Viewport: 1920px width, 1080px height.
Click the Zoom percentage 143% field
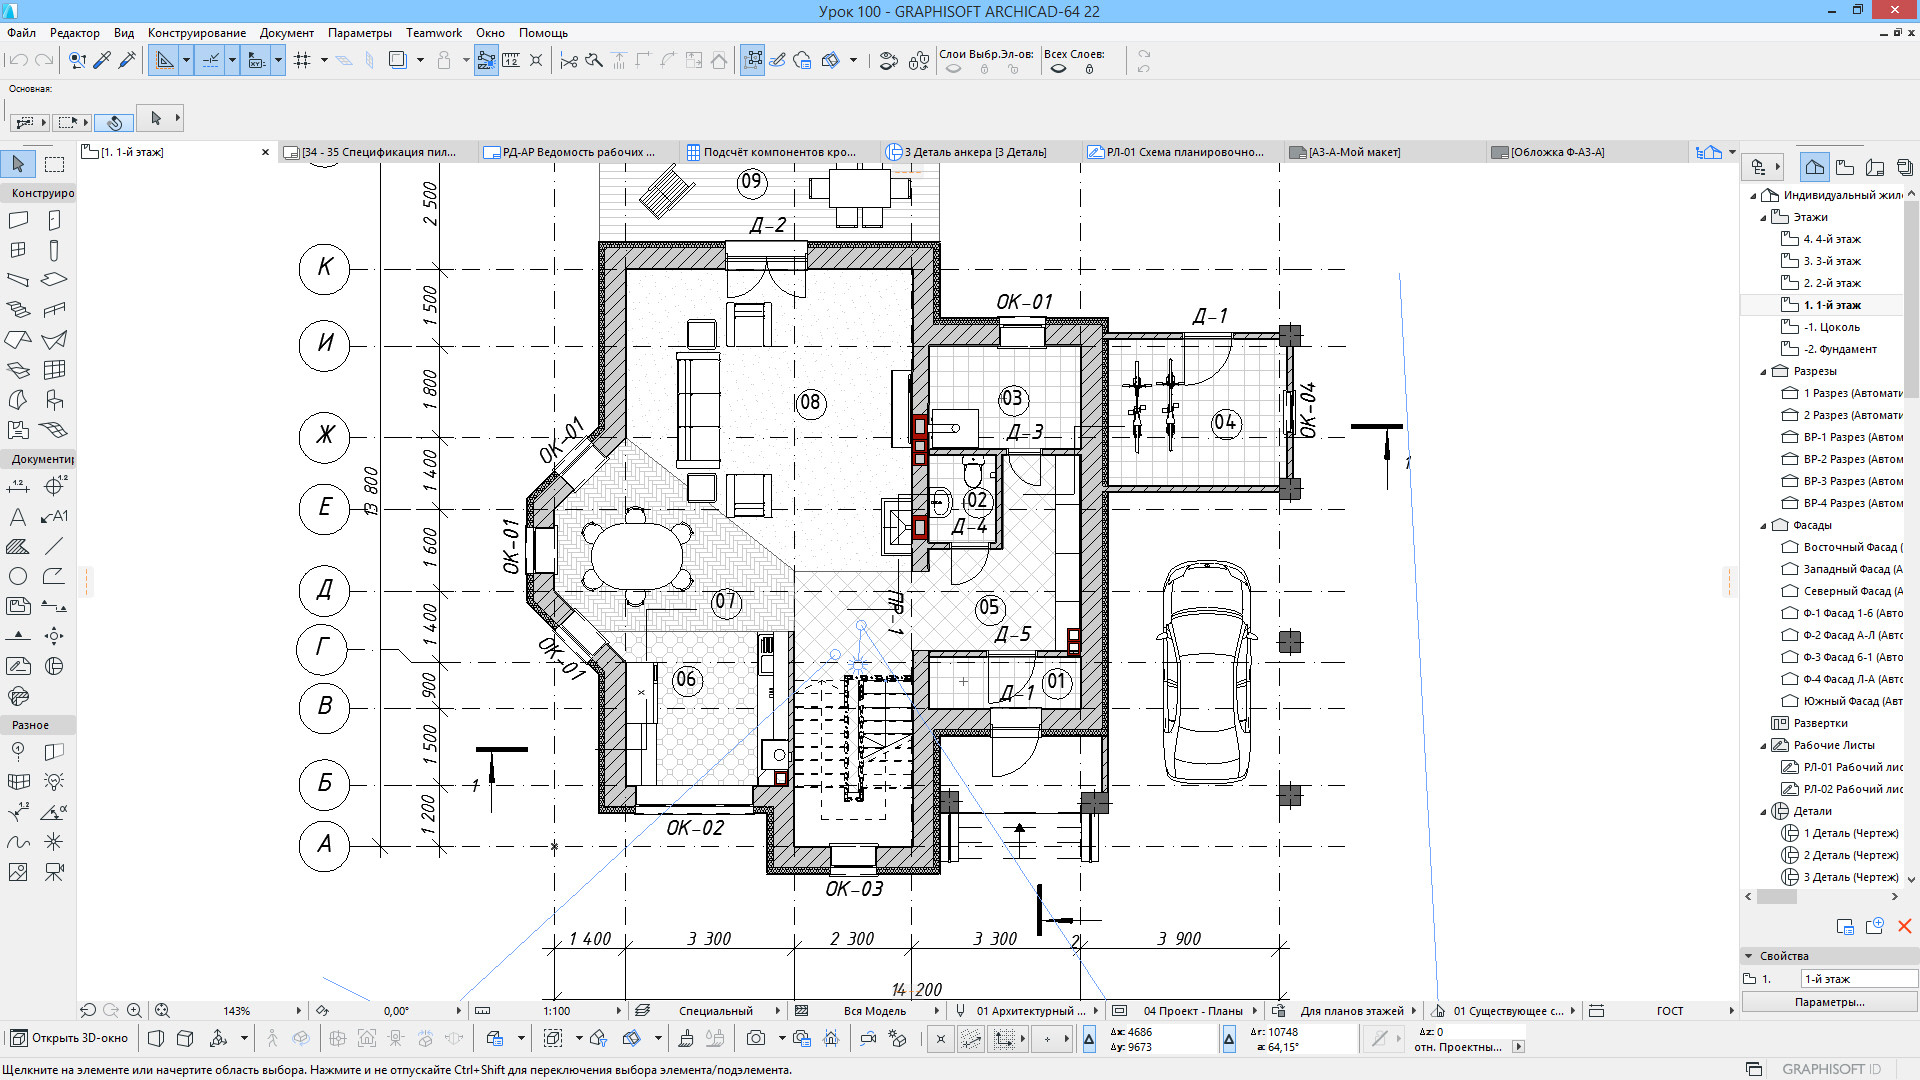point(240,1010)
